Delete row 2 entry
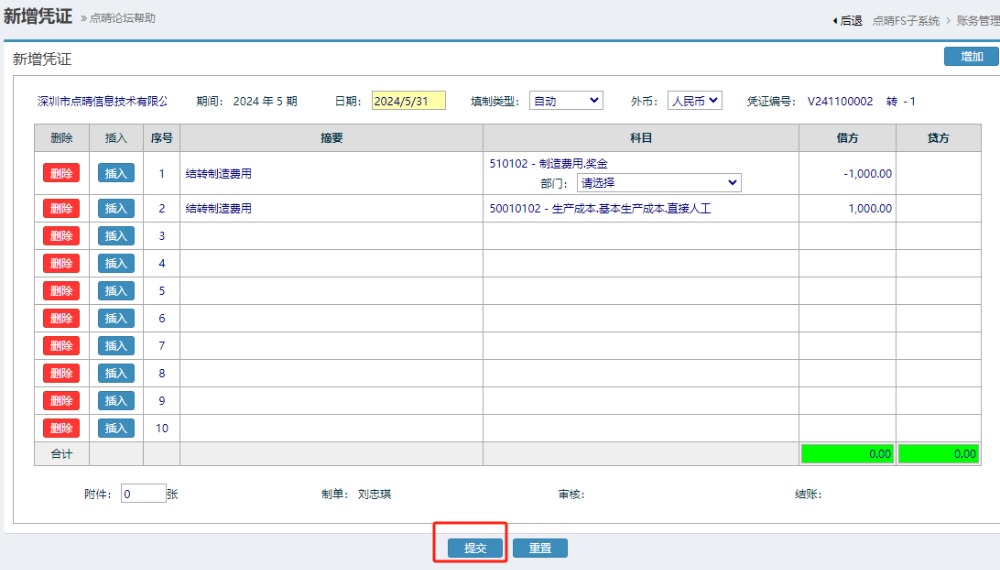The width and height of the screenshot is (1000, 570). pos(61,208)
